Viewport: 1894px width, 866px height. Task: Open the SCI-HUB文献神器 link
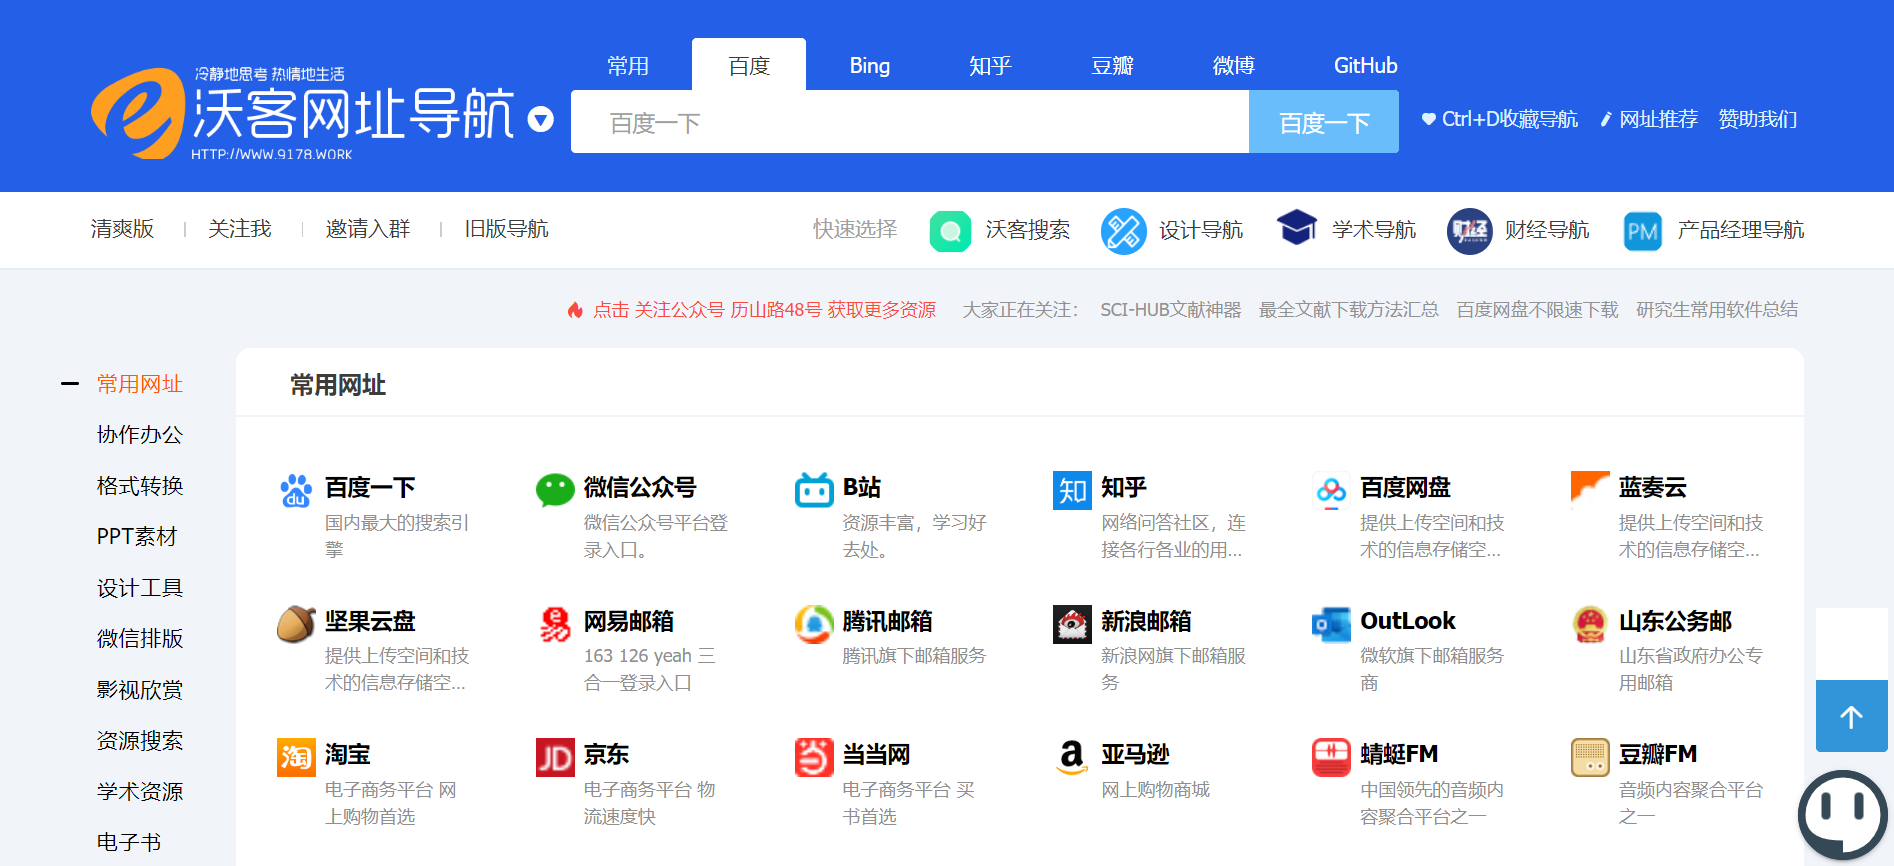[1170, 310]
